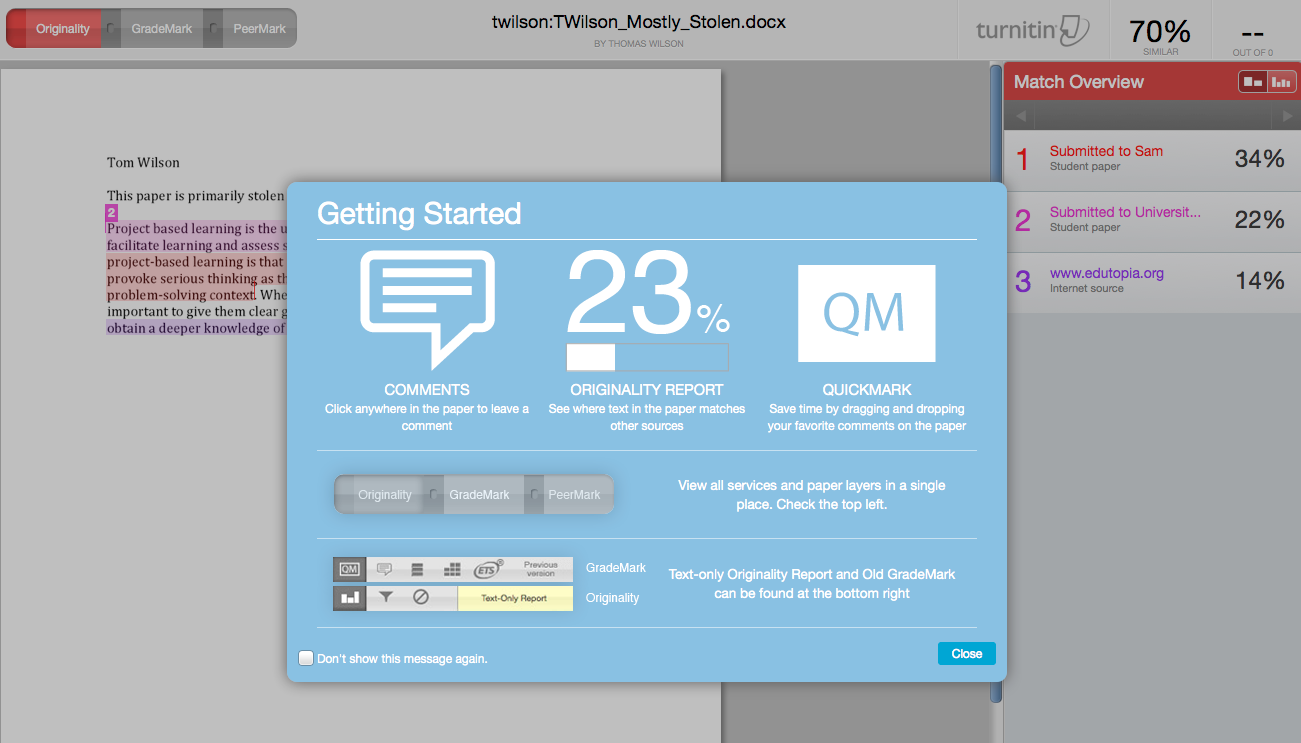This screenshot has width=1301, height=743.
Task: Click the QM QuickMark square icon
Action: (x=866, y=313)
